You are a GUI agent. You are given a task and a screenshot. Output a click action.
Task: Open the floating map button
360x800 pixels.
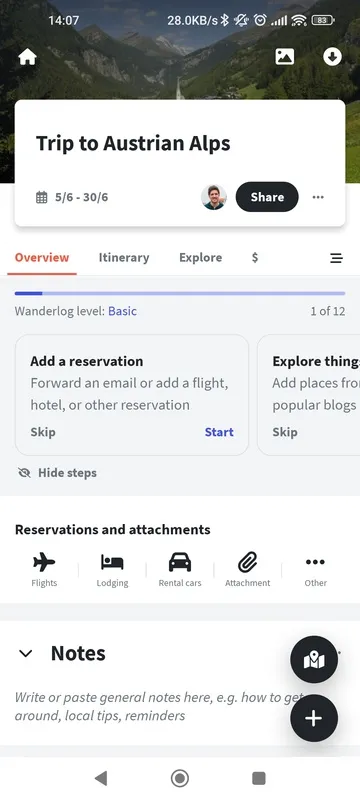(314, 659)
